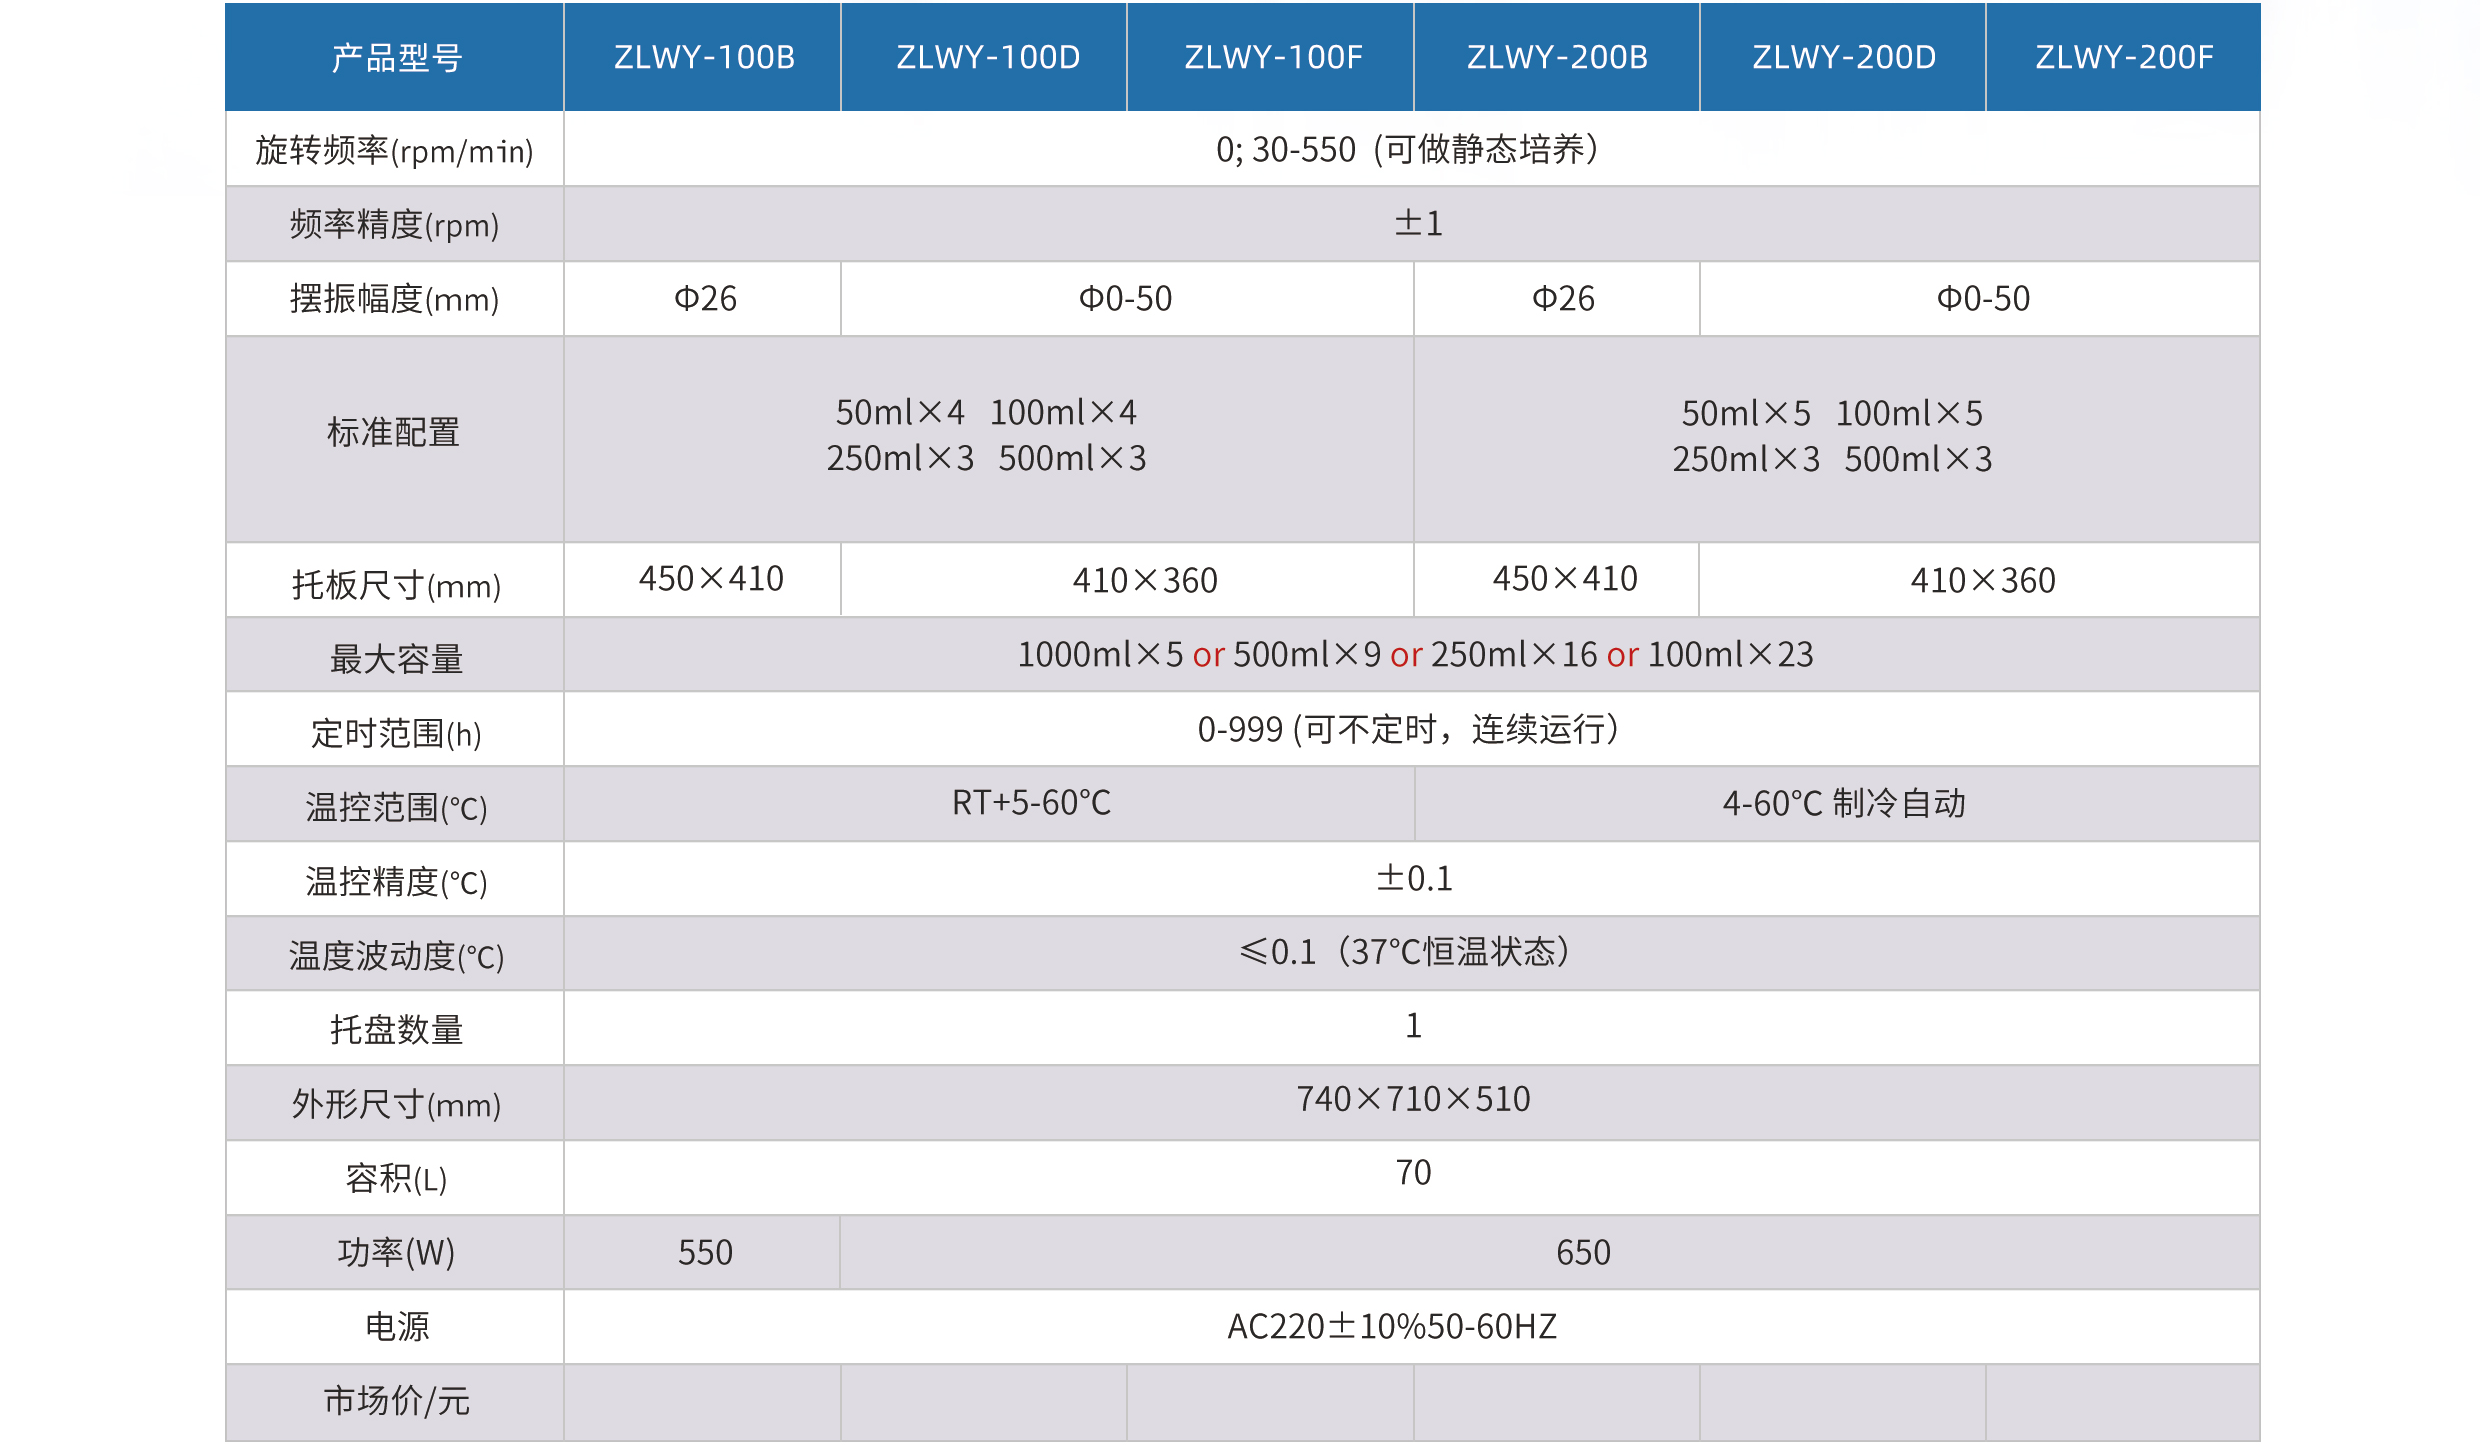Click the 功率(W) row label
This screenshot has height=1448, width=2480.
click(x=396, y=1253)
